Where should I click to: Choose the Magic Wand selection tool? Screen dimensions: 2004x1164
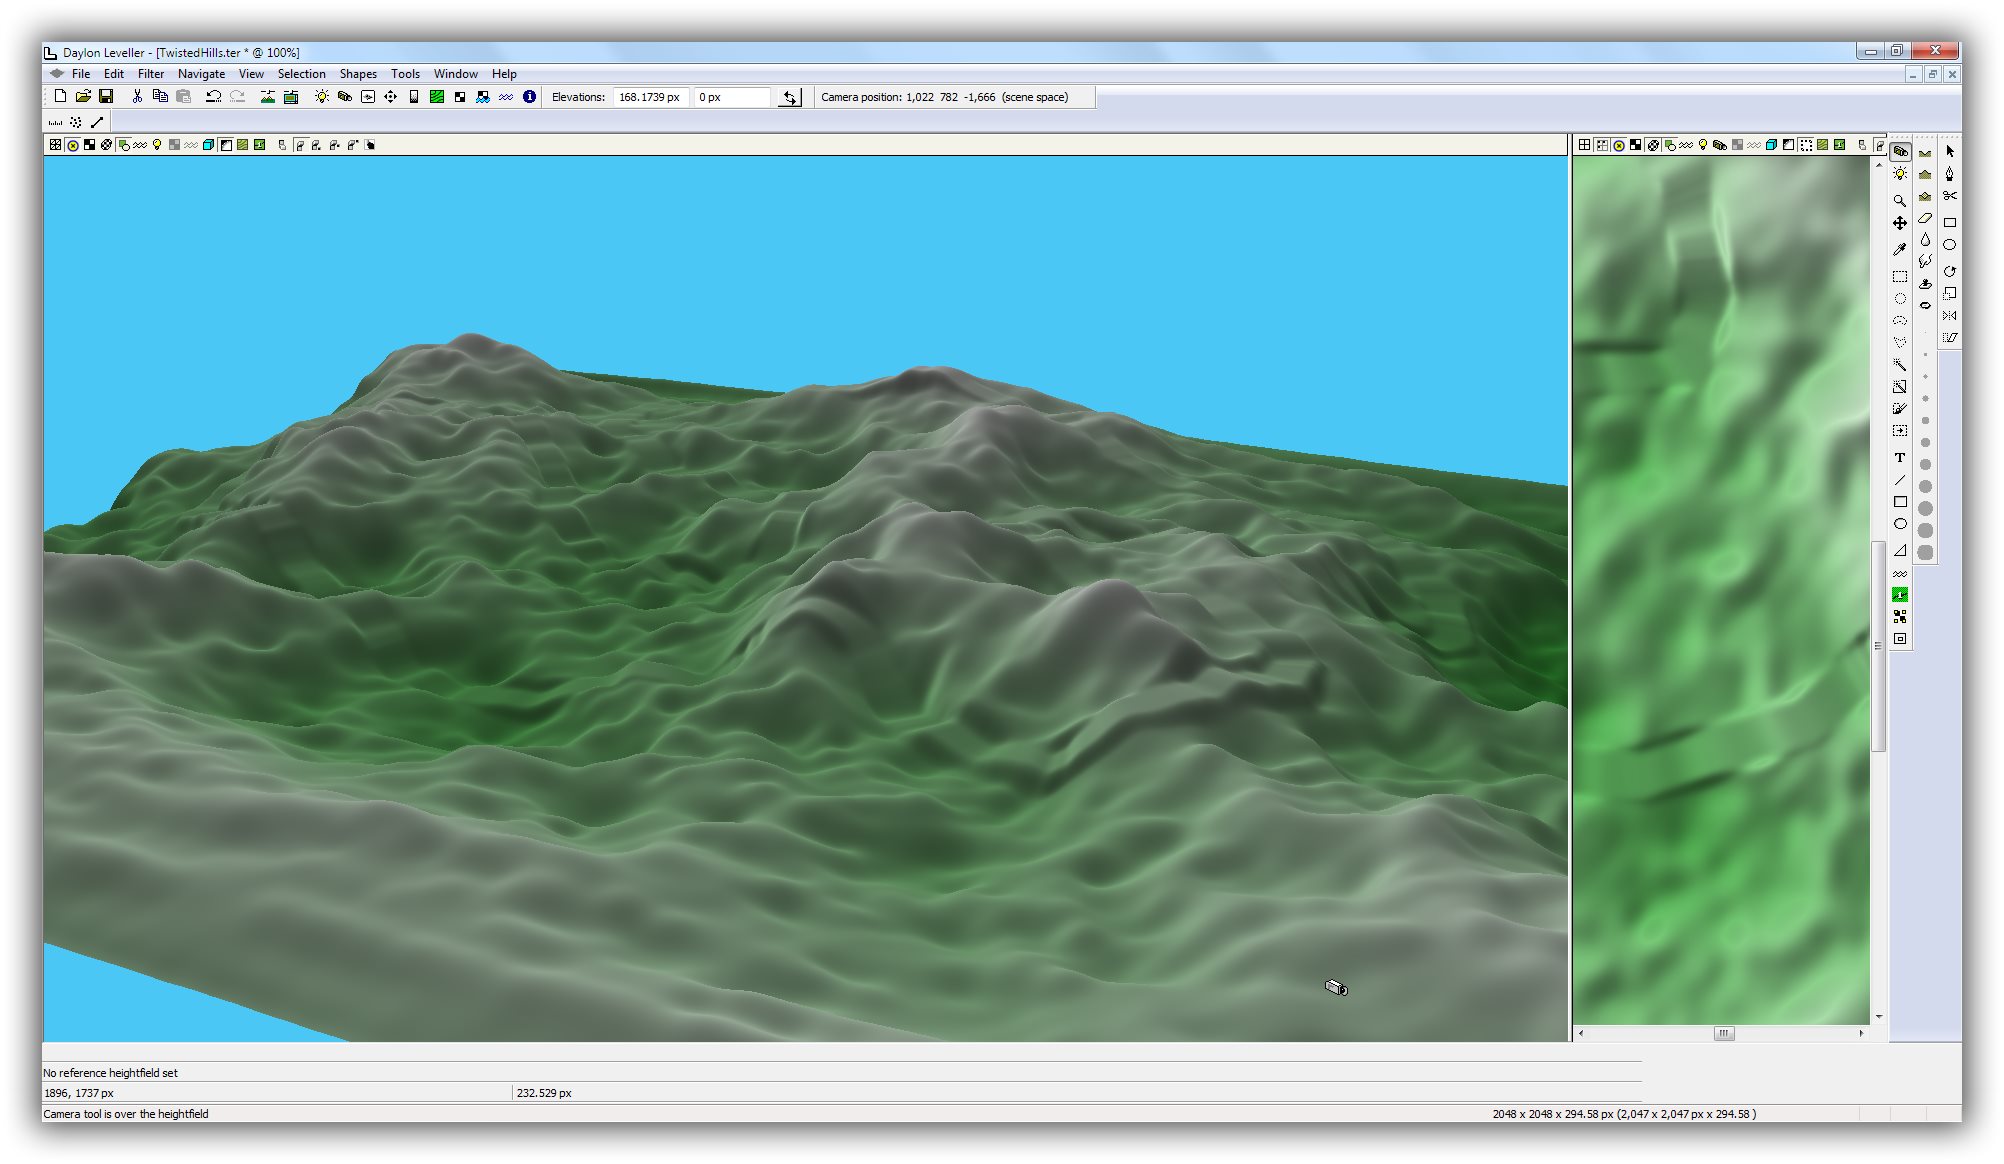coord(1899,365)
